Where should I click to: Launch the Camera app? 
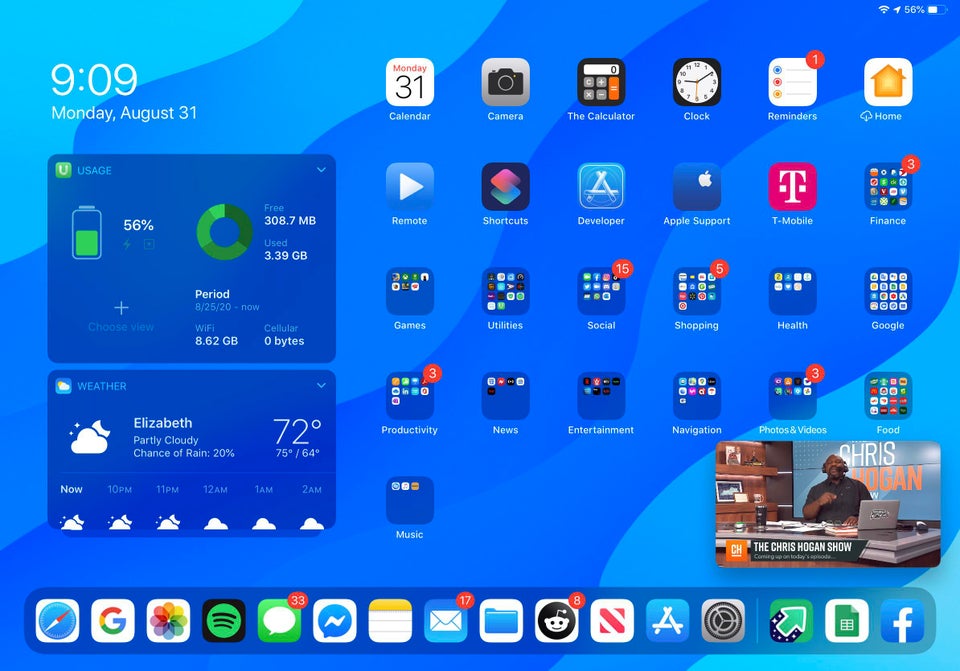pos(505,82)
